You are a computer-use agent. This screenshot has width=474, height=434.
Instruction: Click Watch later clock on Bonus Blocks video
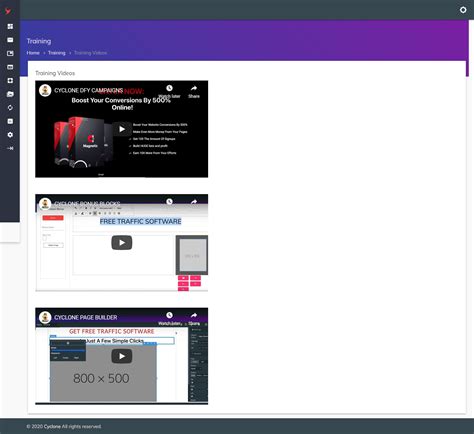[x=169, y=201]
